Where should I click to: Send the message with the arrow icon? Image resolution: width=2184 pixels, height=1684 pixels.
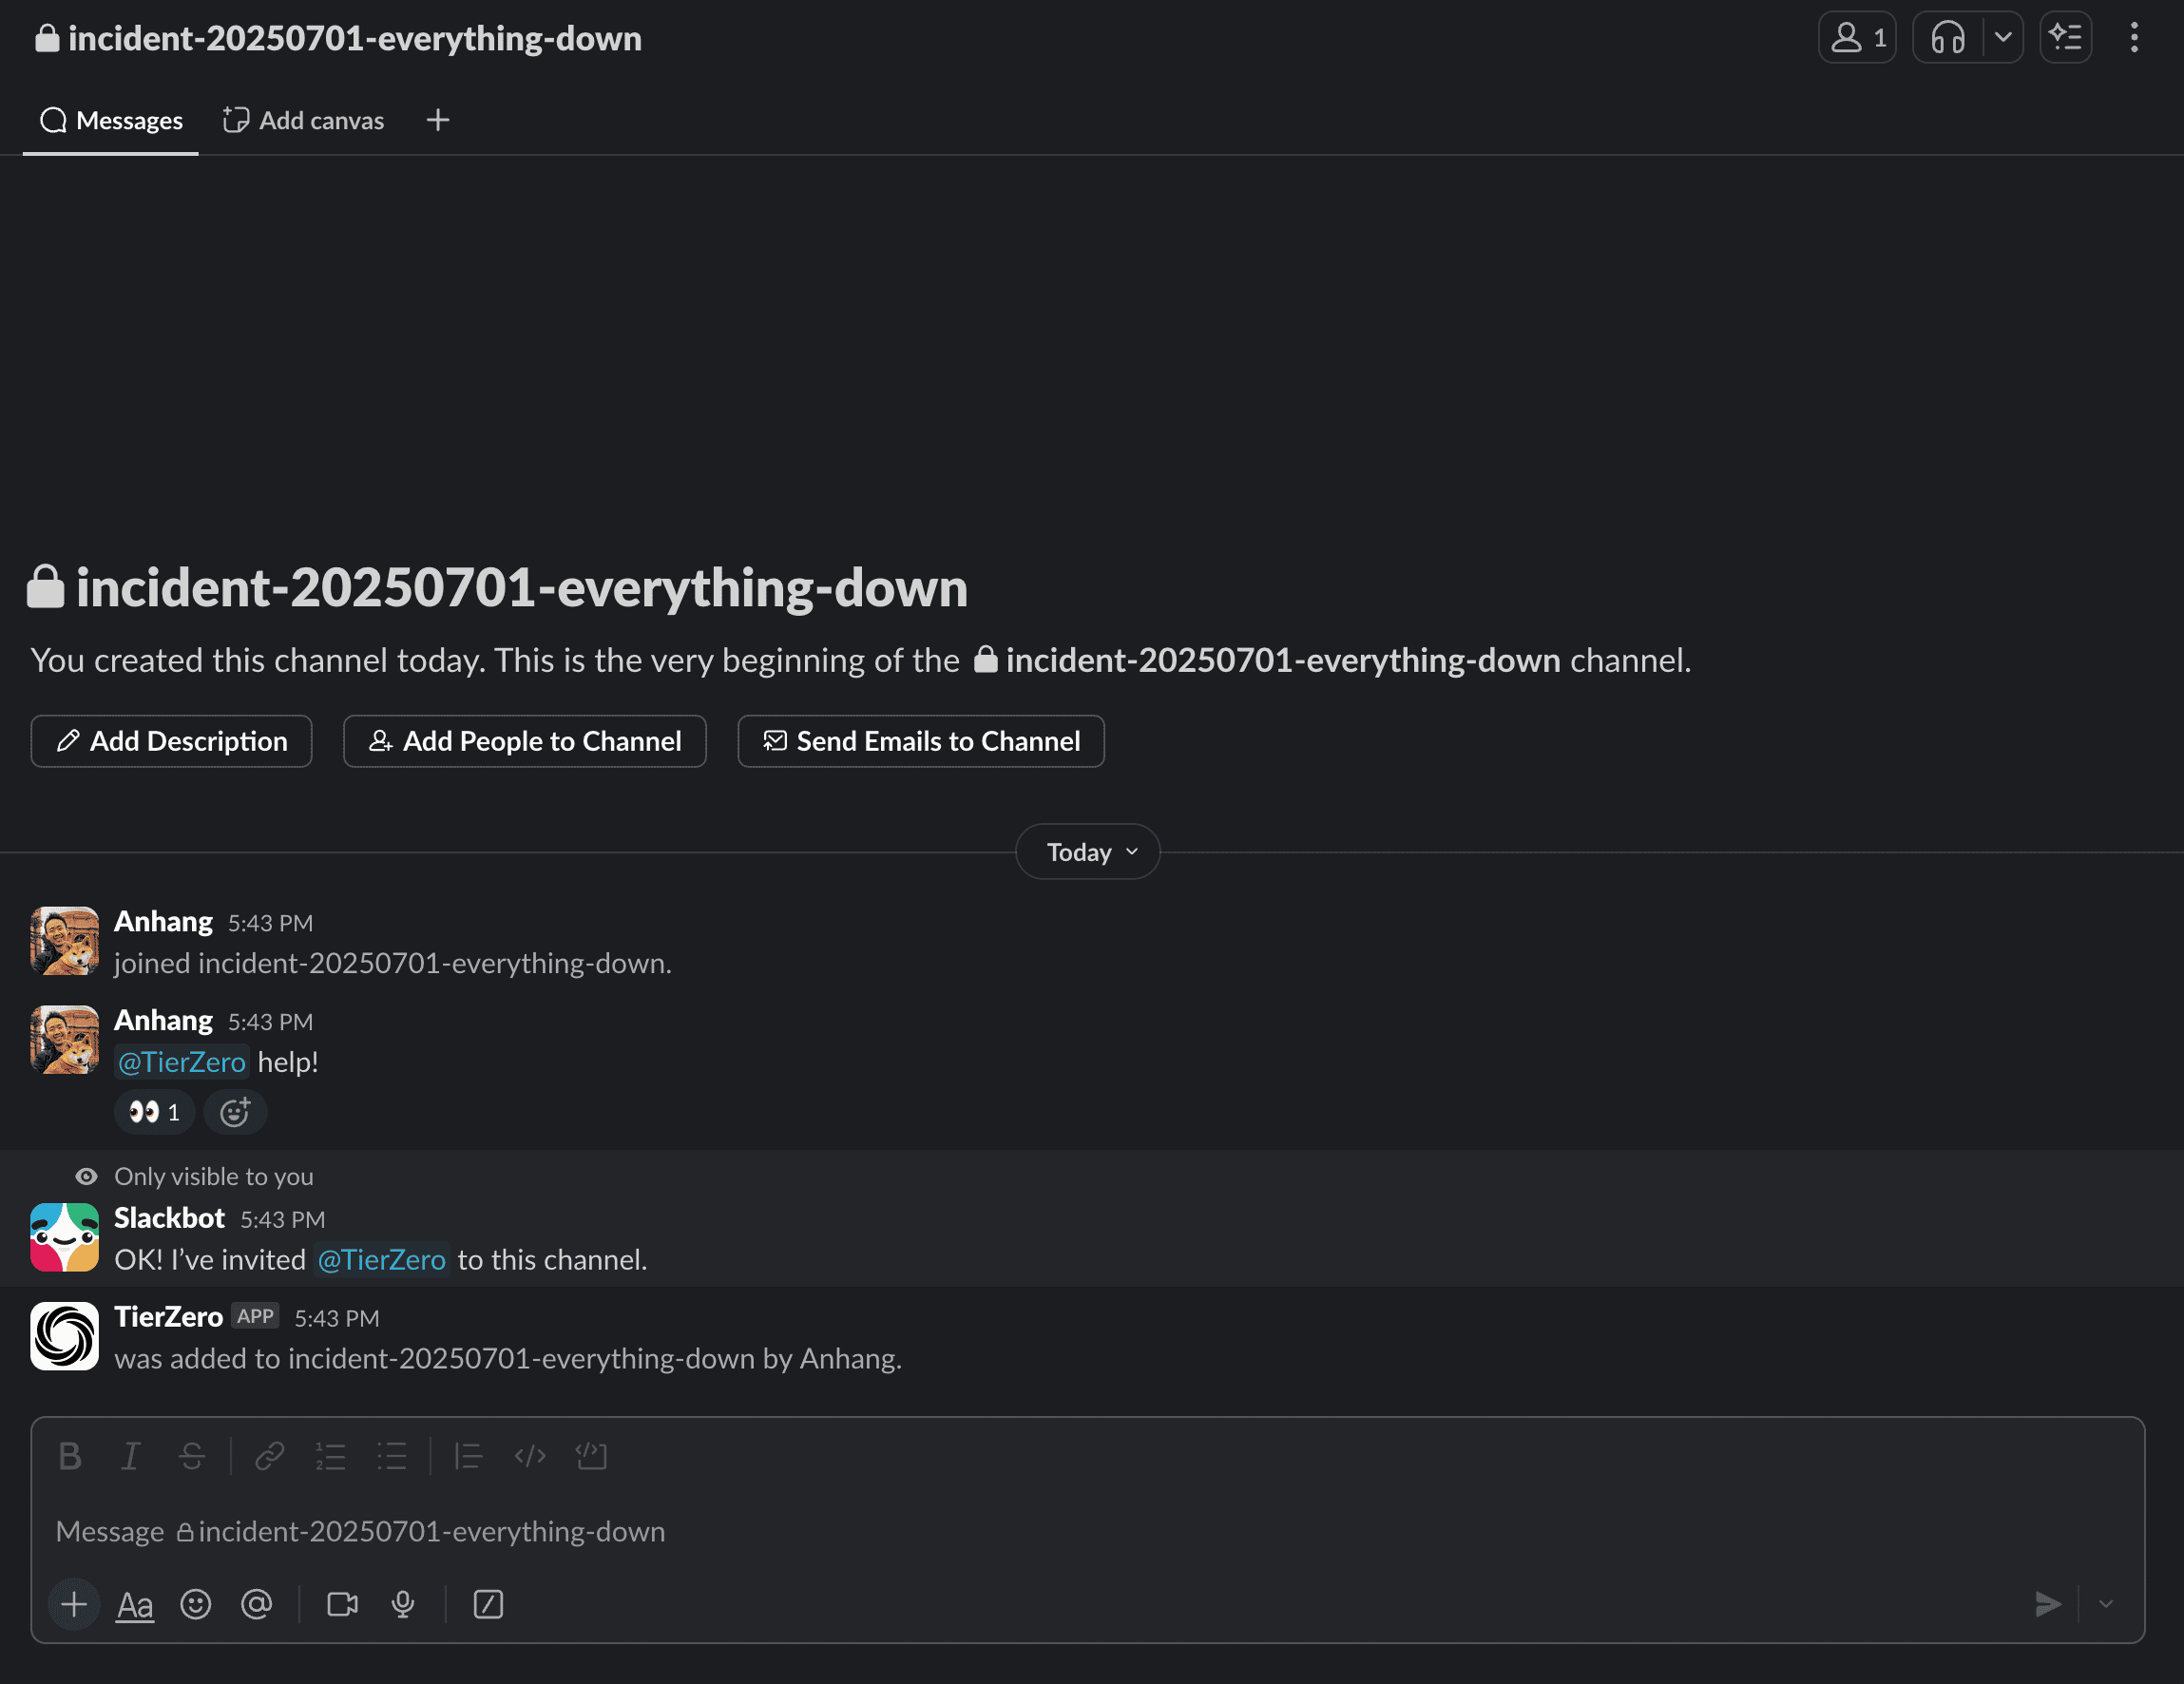pyautogui.click(x=2048, y=1604)
